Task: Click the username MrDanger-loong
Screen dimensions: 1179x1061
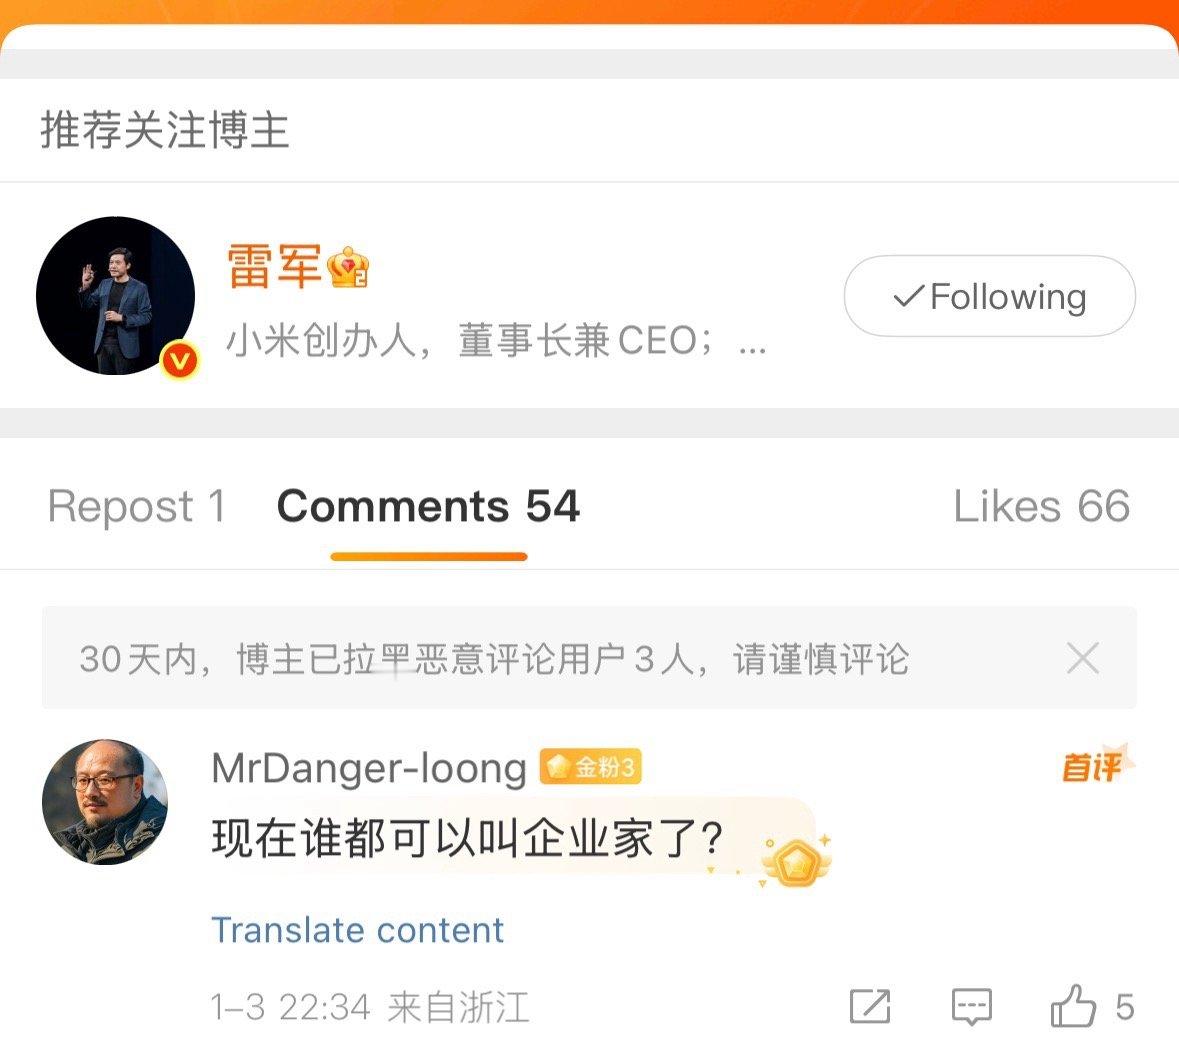Action: tap(367, 768)
